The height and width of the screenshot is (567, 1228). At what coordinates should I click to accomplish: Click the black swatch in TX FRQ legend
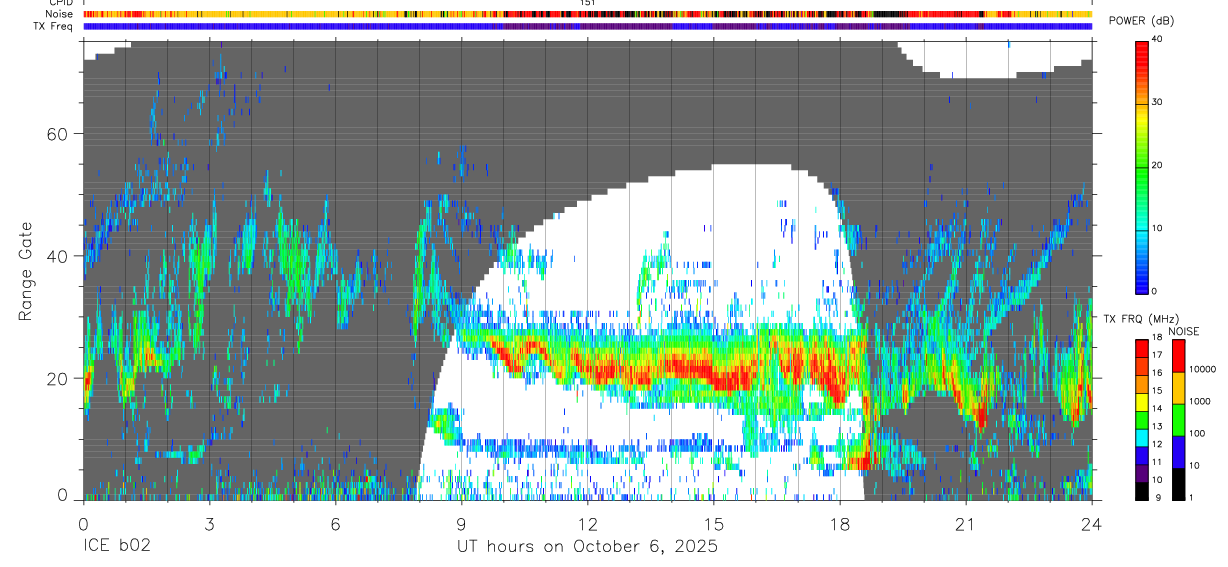[x=1142, y=490]
